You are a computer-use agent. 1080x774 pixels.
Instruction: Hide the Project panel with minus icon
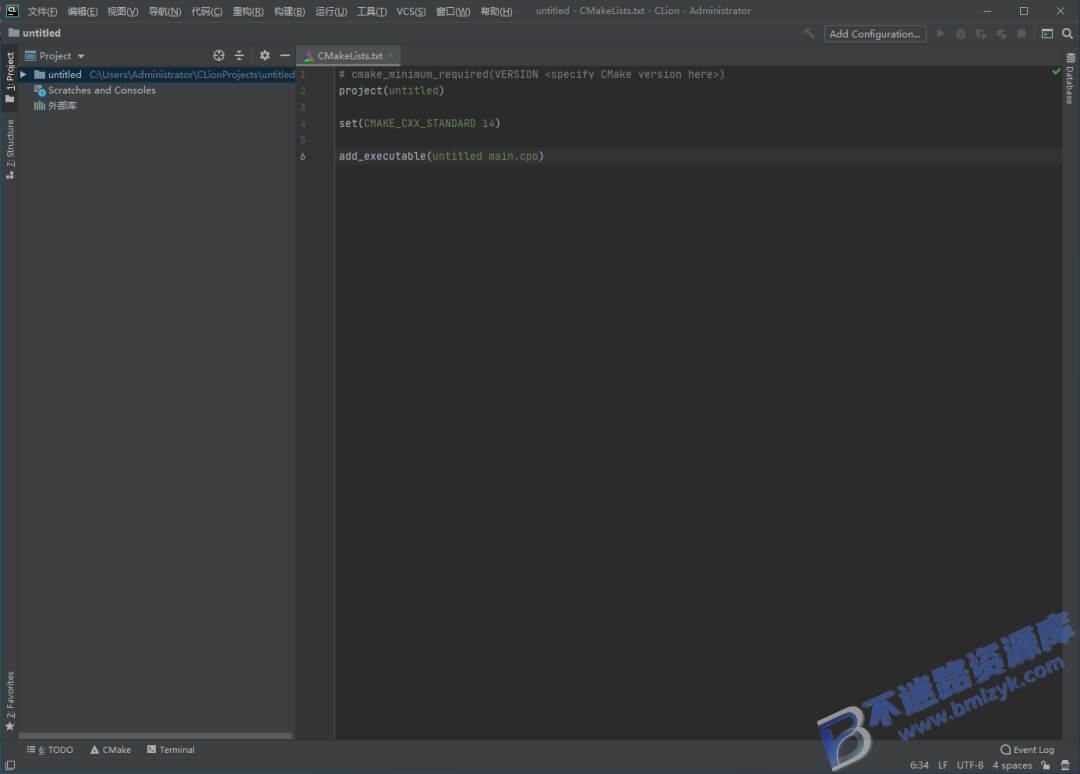coord(284,56)
